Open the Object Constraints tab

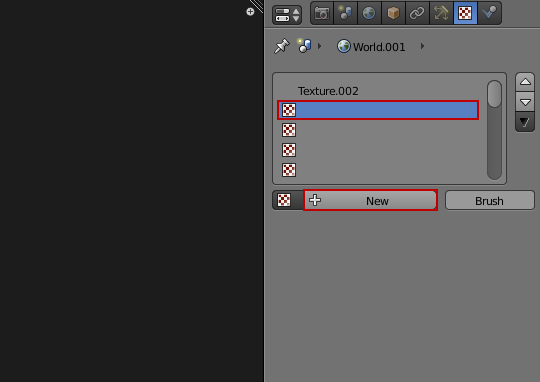tap(417, 13)
